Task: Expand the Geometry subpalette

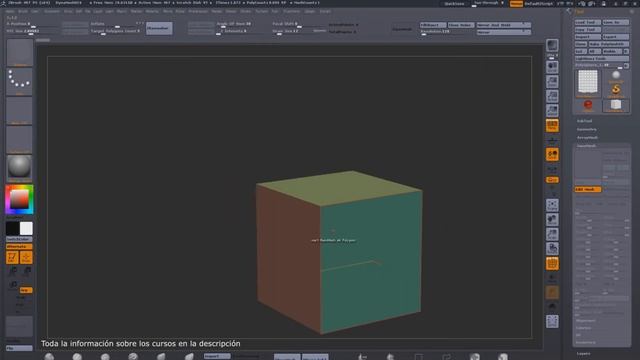Action: tap(587, 129)
